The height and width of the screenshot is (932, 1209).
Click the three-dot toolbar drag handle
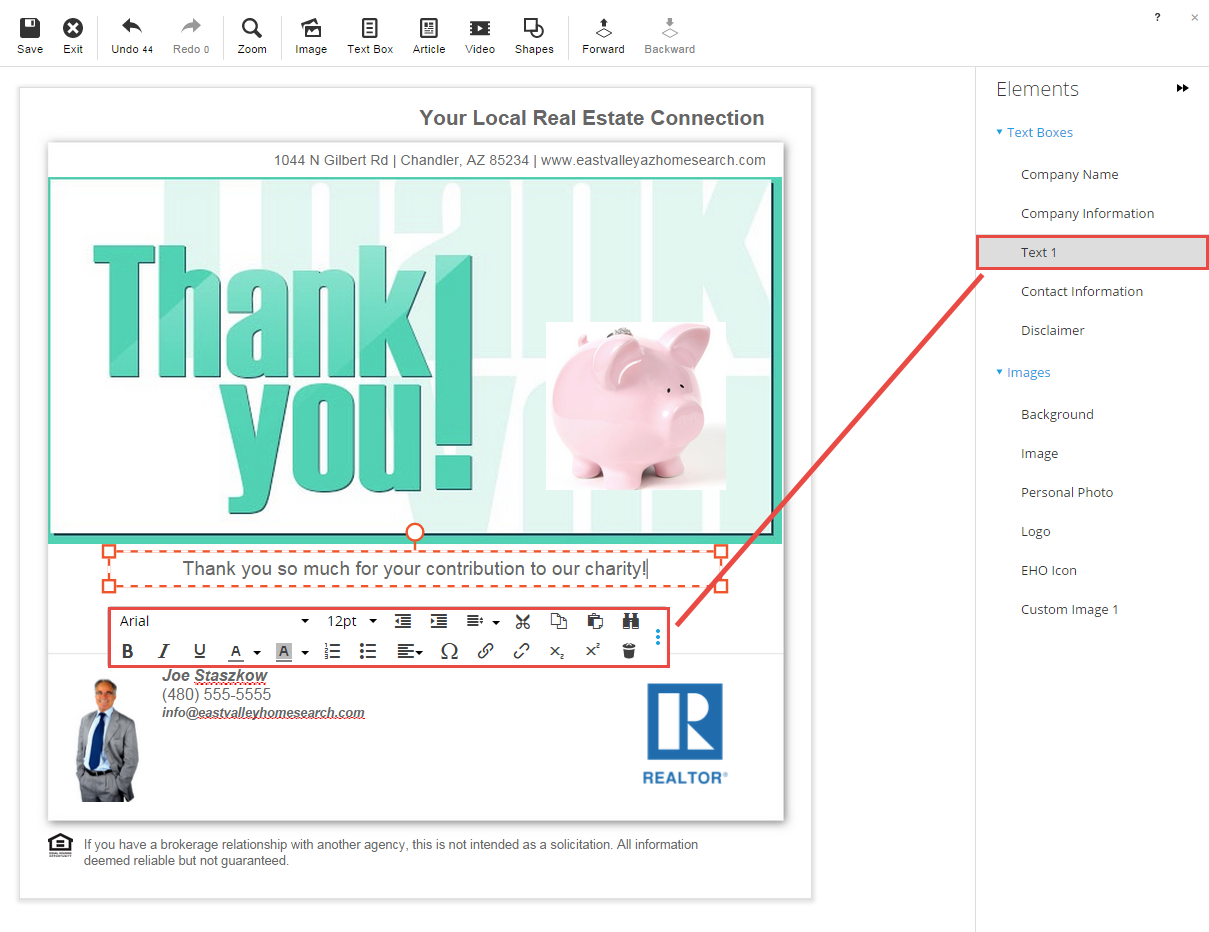click(657, 636)
